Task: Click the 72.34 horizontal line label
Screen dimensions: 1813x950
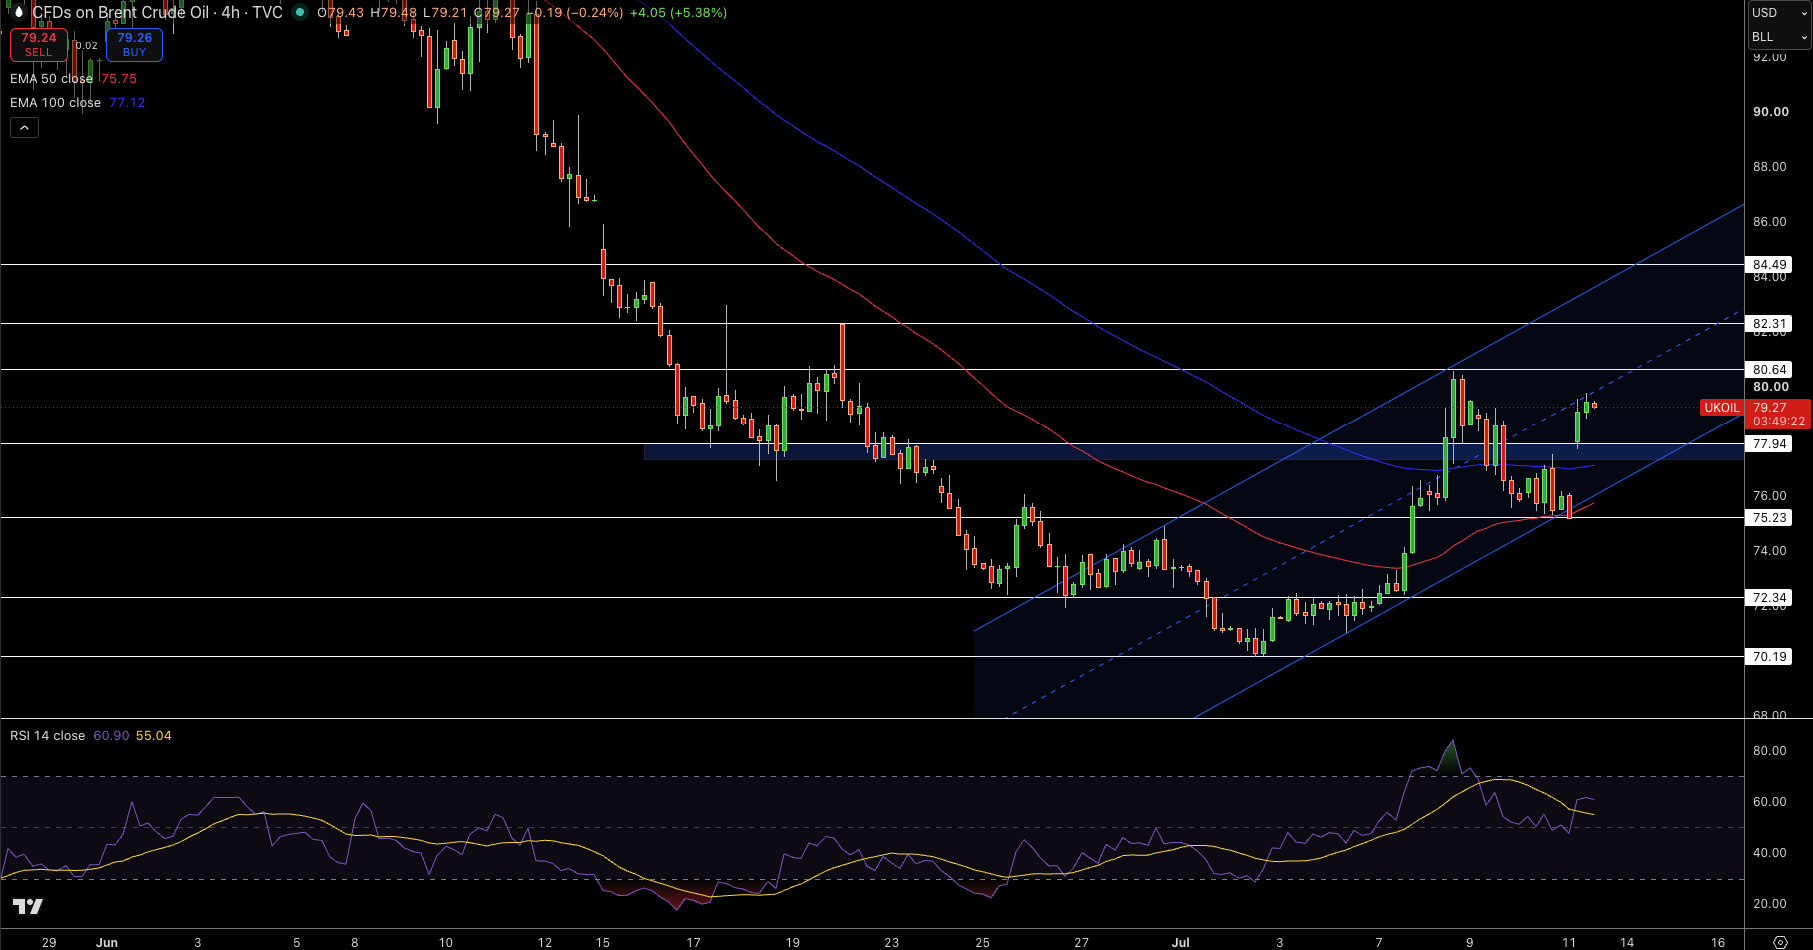Action: coord(1769,597)
